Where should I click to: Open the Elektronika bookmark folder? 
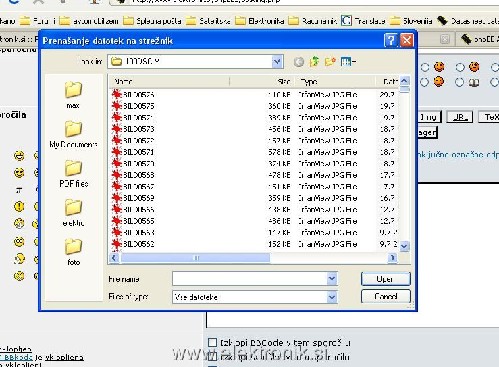(260, 21)
